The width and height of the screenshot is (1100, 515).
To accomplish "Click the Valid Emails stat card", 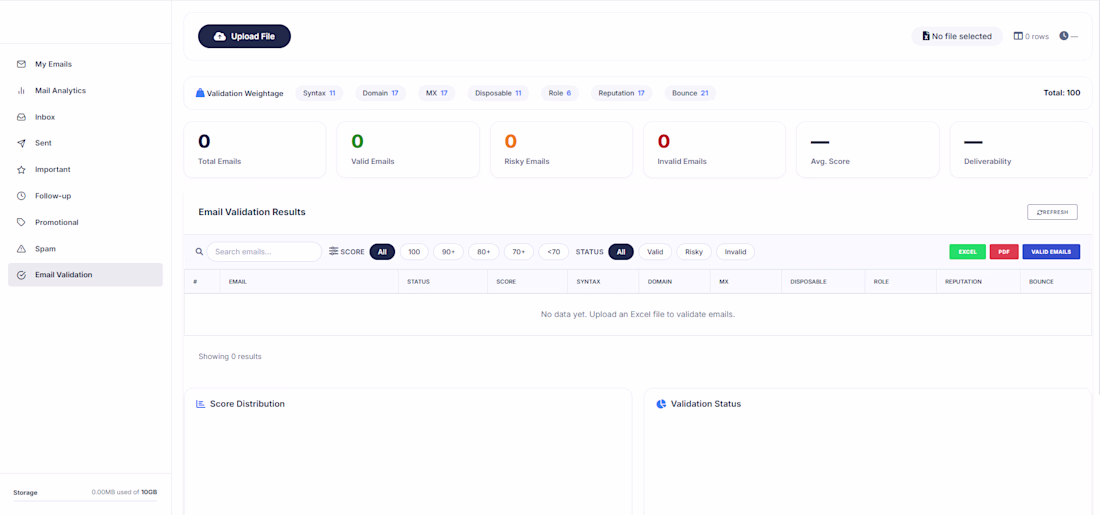I will click(408, 149).
